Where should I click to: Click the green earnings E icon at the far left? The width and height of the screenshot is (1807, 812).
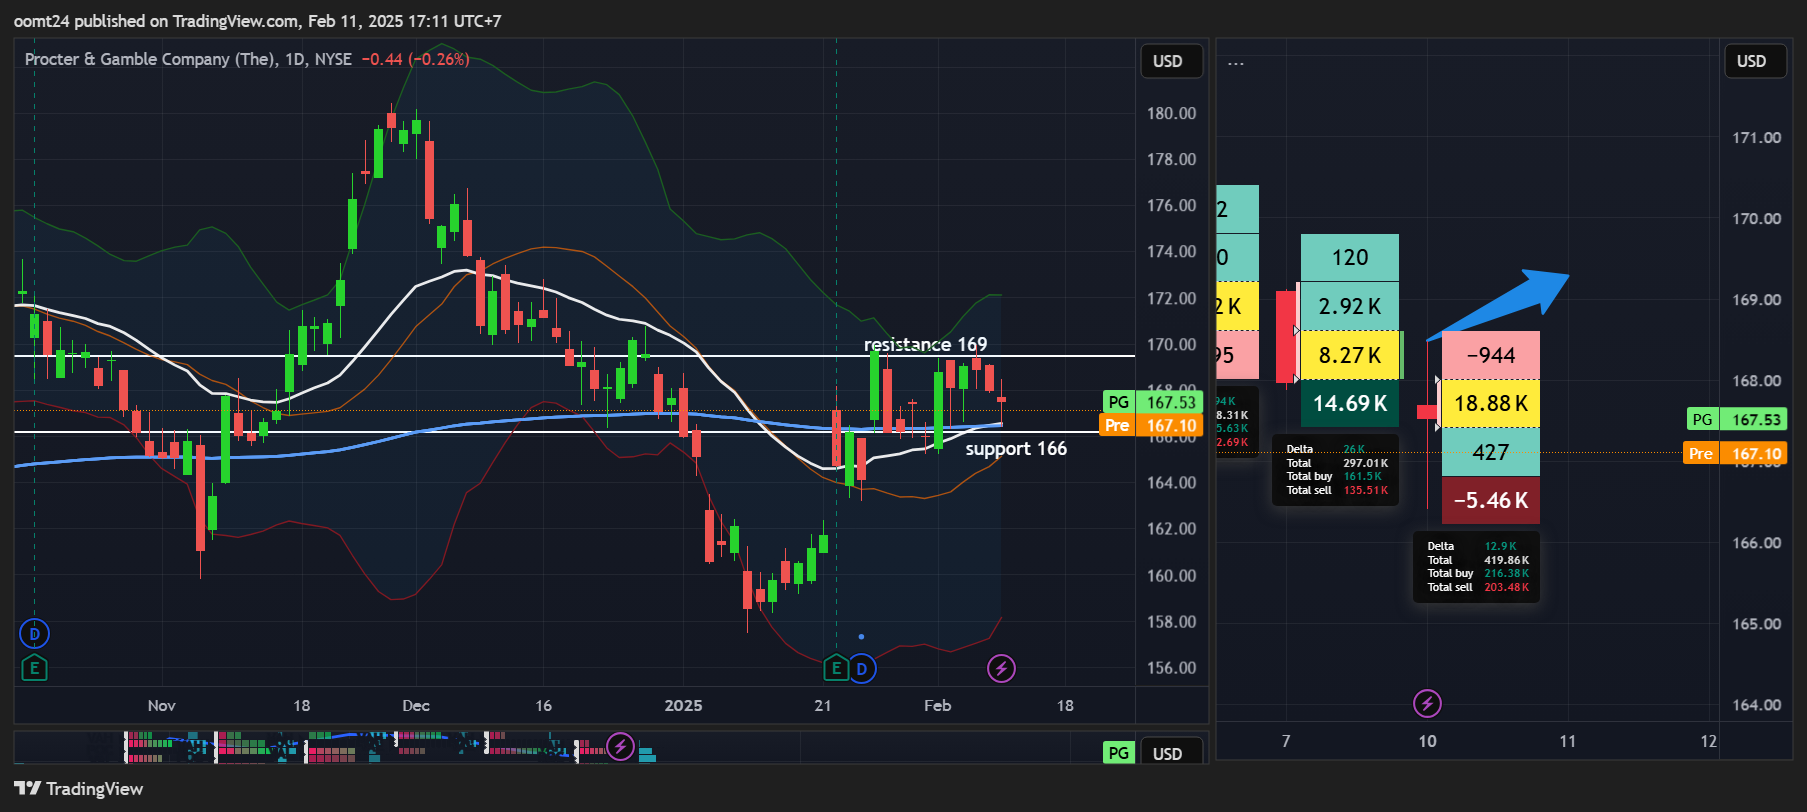(35, 668)
